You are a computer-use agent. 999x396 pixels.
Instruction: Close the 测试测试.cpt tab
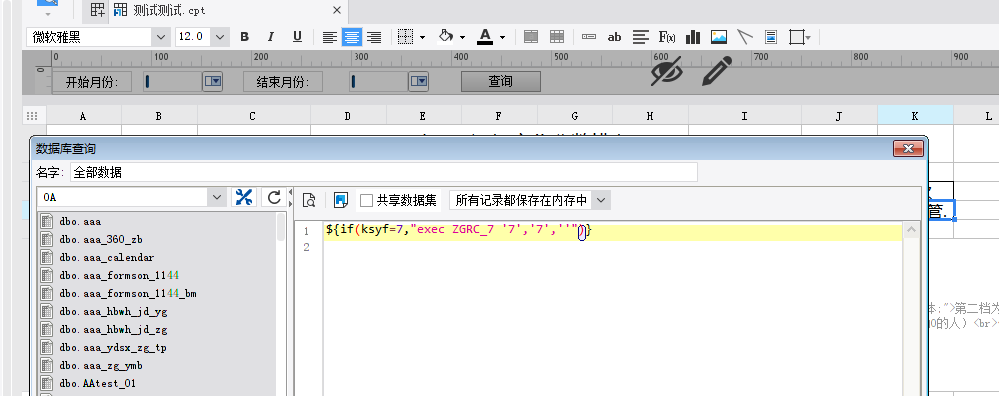tap(337, 10)
